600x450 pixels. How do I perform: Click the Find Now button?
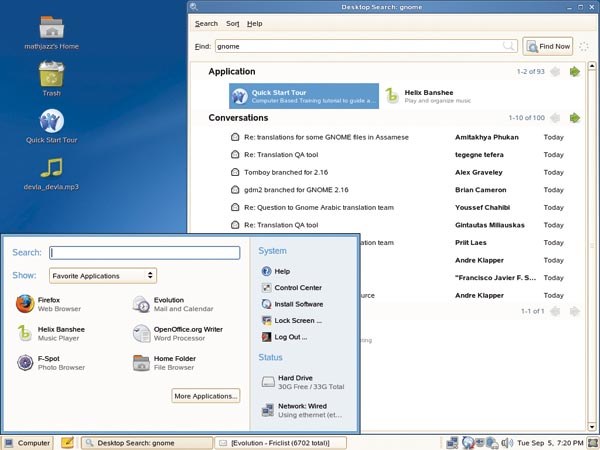[548, 46]
